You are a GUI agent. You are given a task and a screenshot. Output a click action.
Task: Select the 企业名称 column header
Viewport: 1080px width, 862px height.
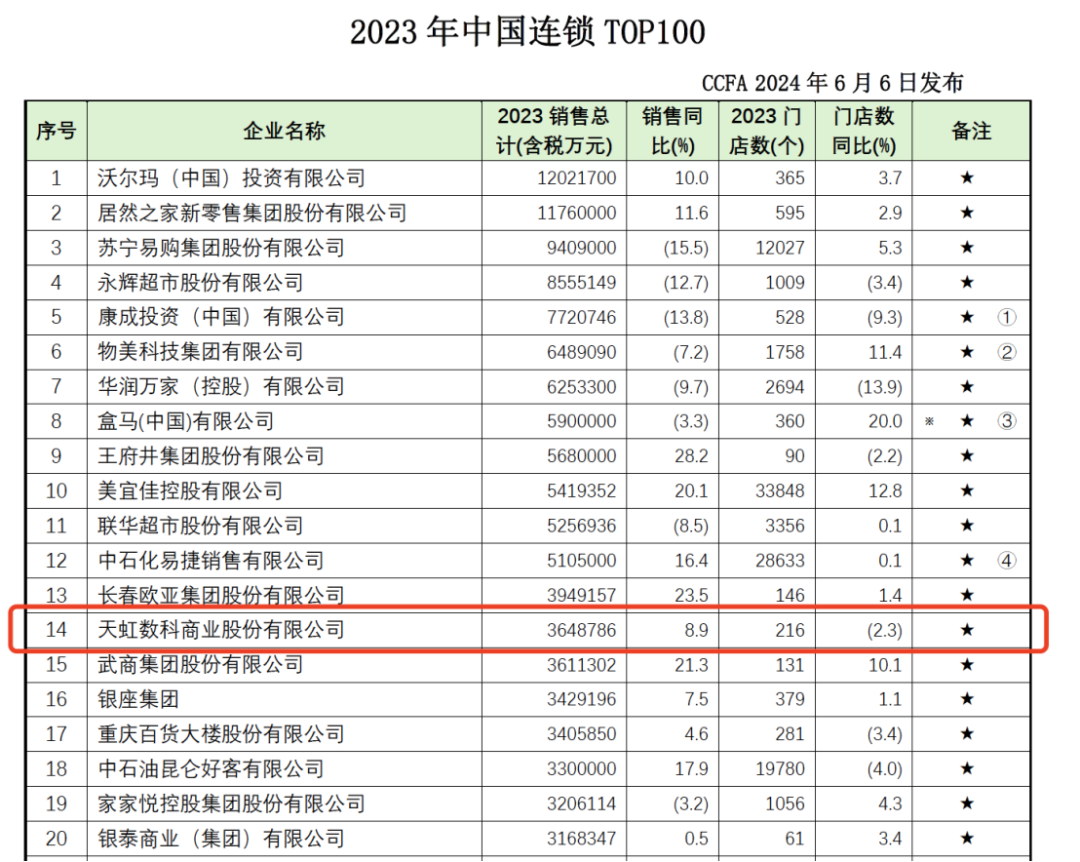284,131
